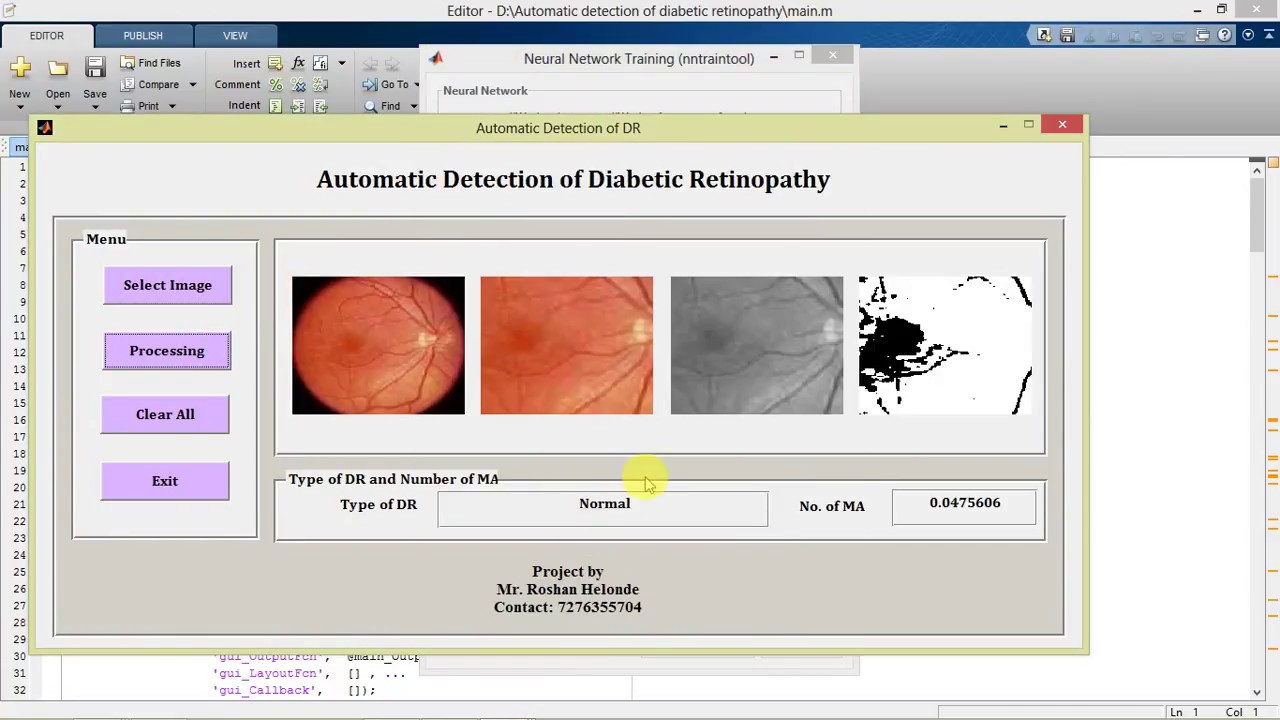The width and height of the screenshot is (1280, 720).
Task: Click the grayscale retina image
Action: [757, 345]
